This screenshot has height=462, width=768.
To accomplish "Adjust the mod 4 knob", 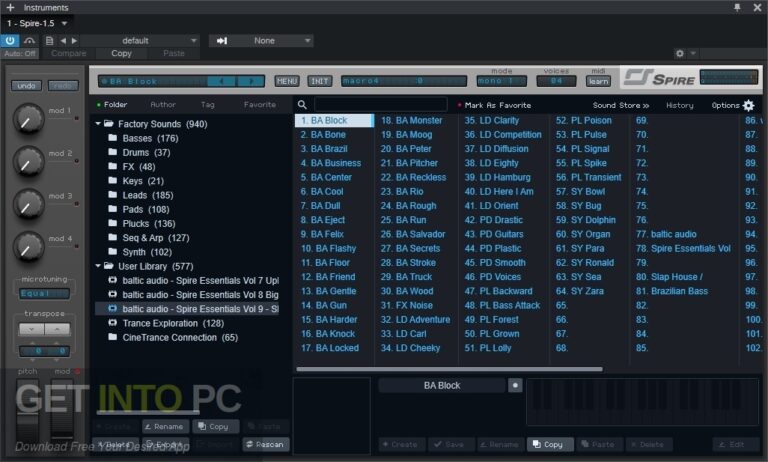I will (28, 246).
